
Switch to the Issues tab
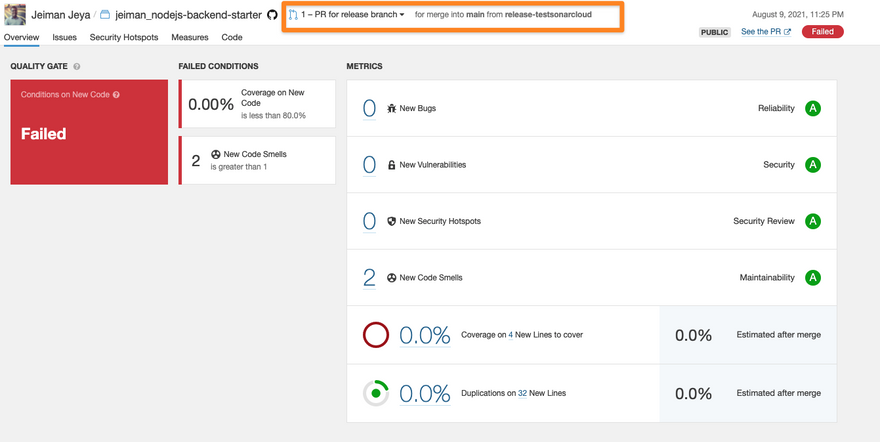click(64, 37)
